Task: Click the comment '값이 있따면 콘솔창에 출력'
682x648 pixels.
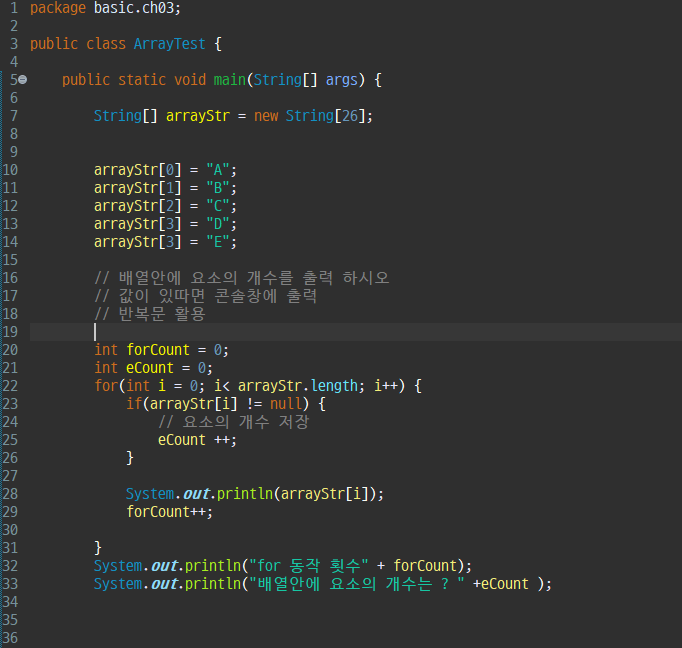Action: click(x=205, y=296)
